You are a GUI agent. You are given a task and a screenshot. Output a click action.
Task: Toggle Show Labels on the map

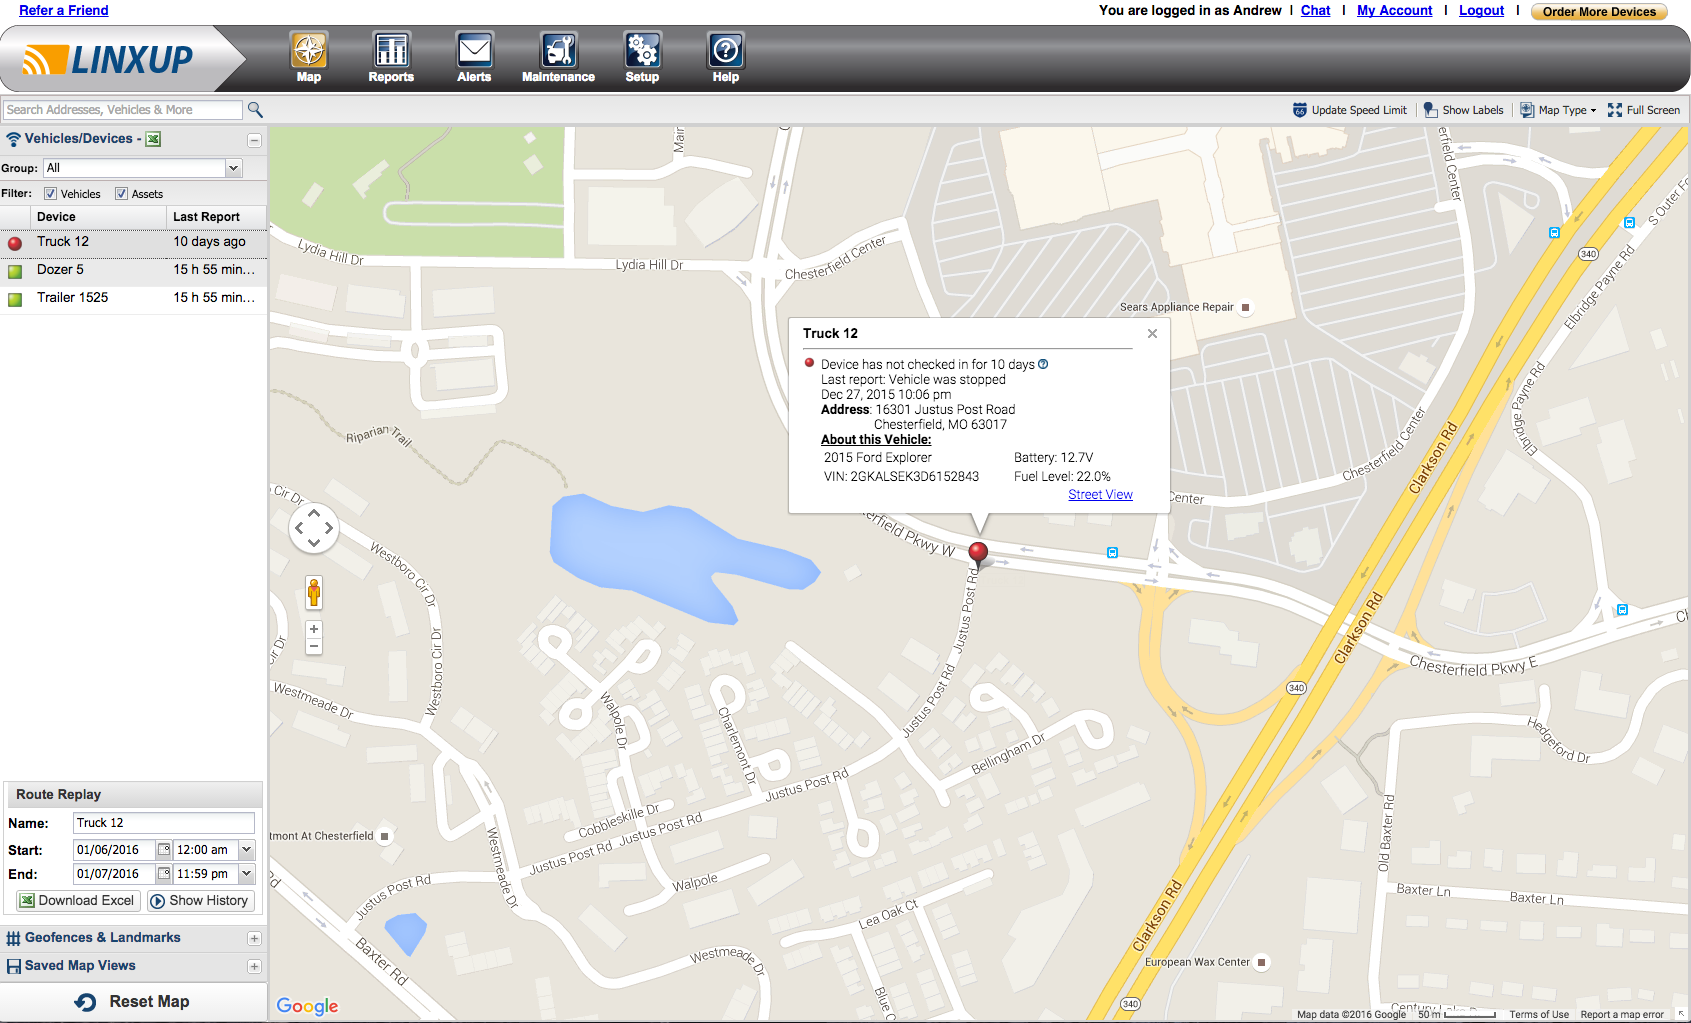(1463, 110)
